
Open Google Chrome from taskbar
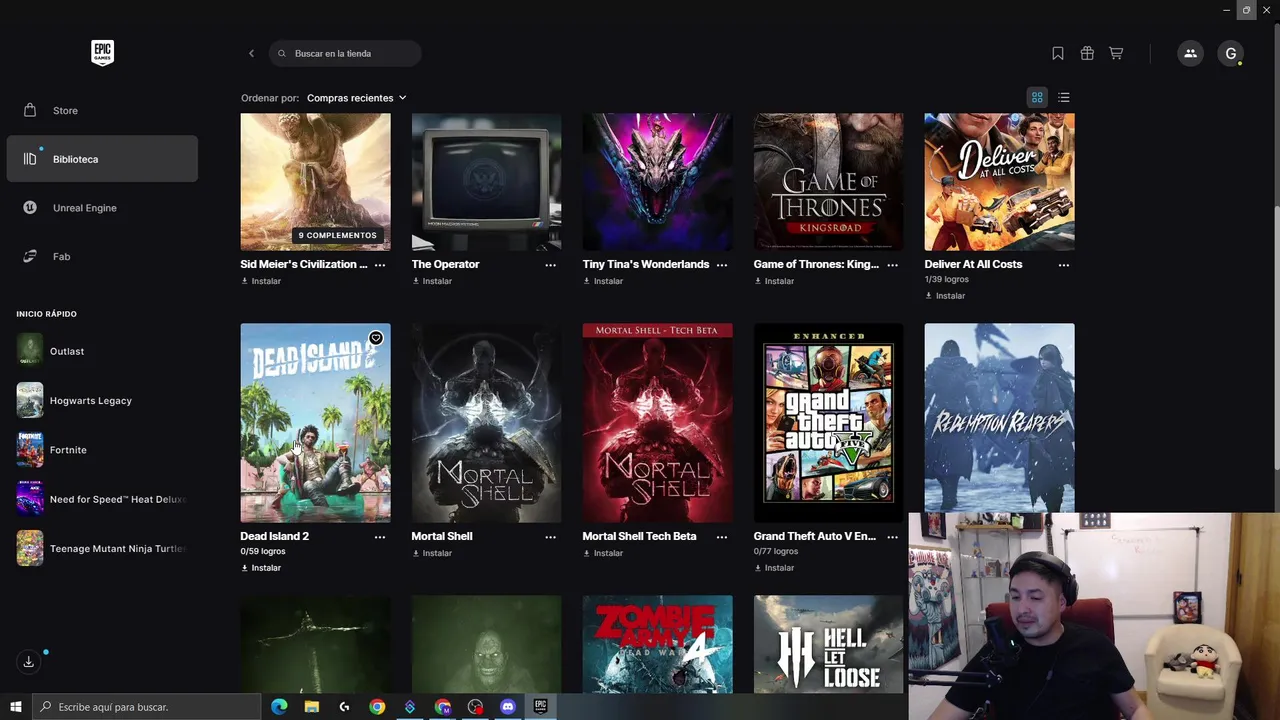pyautogui.click(x=377, y=707)
